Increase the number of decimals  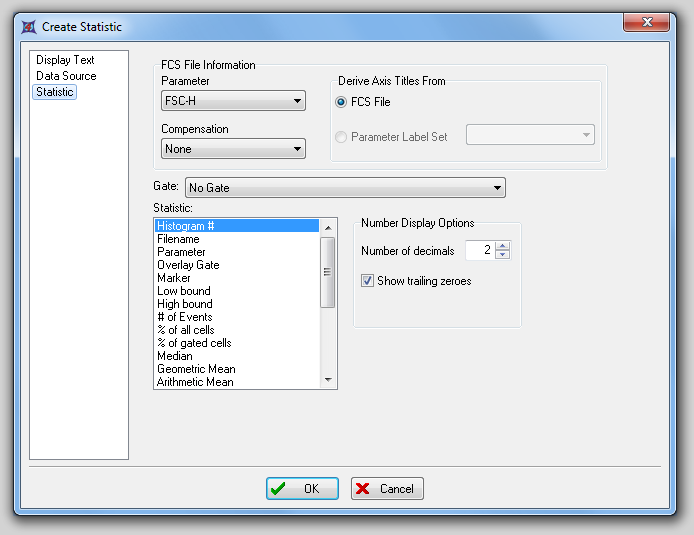pos(502,246)
